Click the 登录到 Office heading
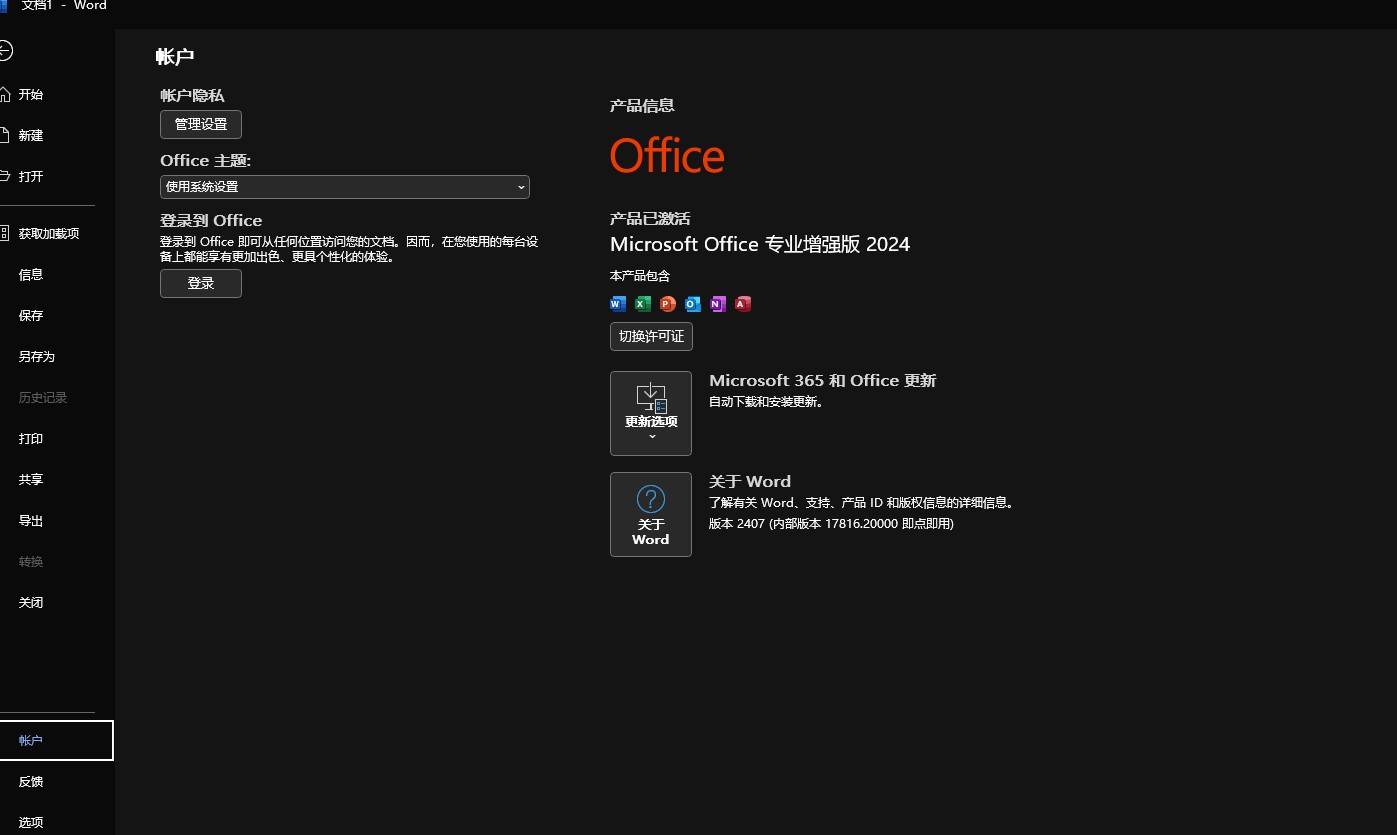 click(211, 220)
